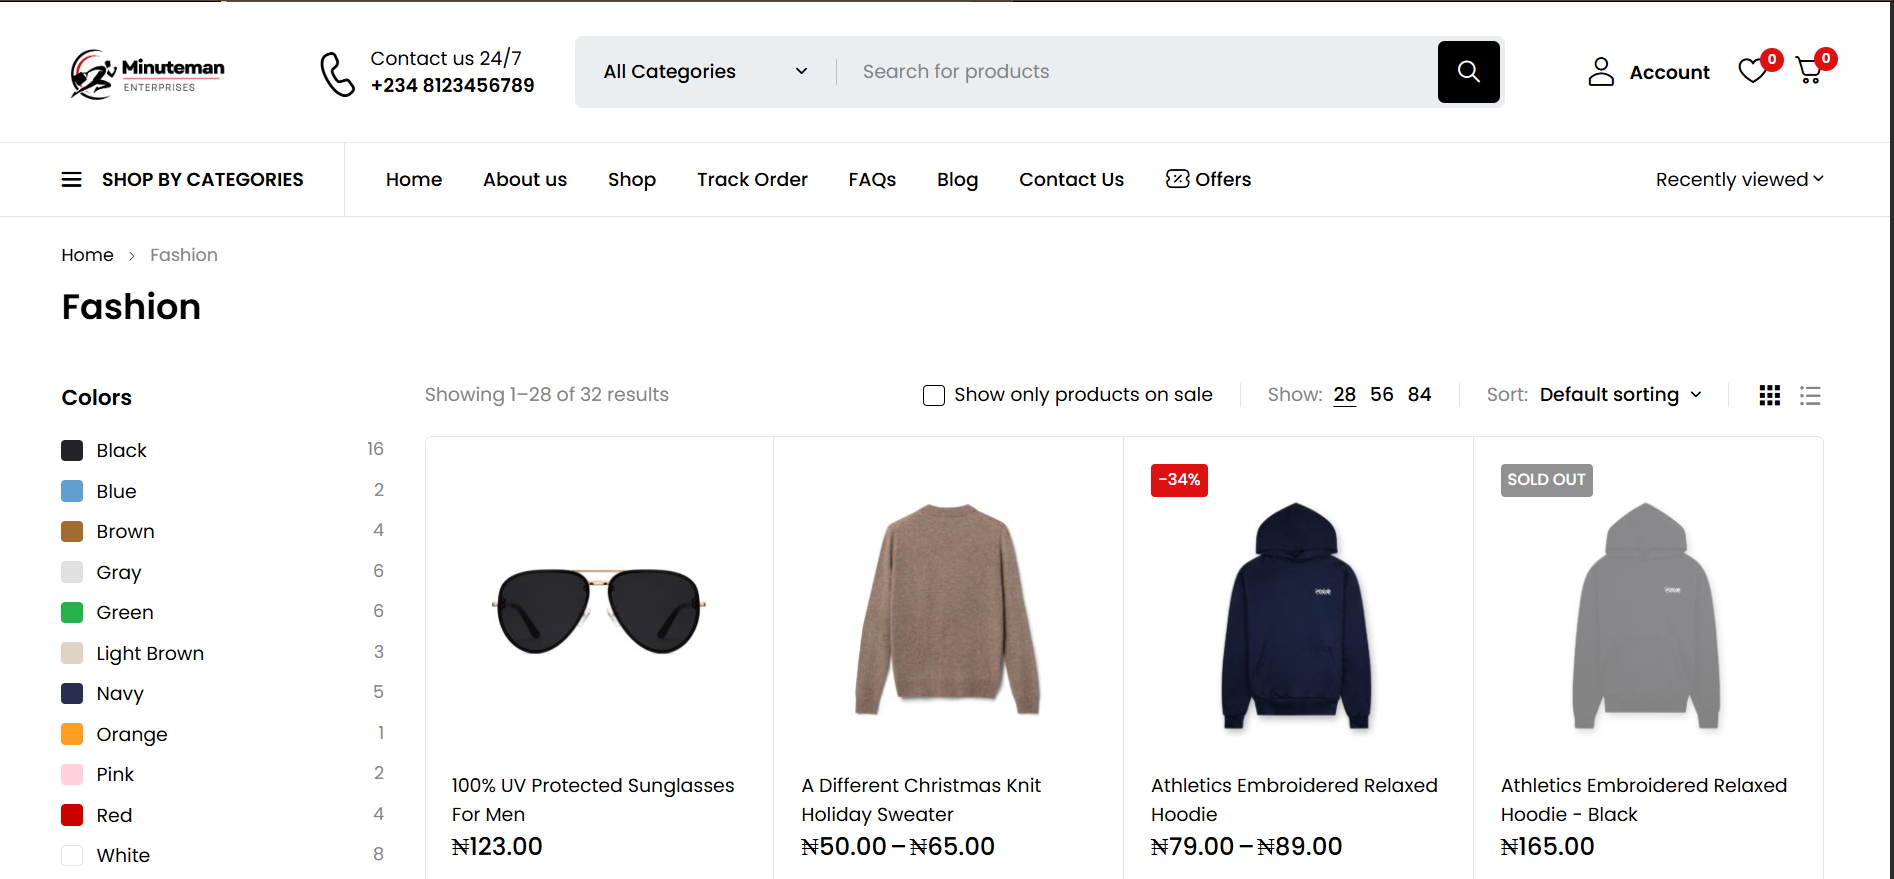The width and height of the screenshot is (1894, 879).
Task: Open the Shop menu item
Action: (632, 180)
